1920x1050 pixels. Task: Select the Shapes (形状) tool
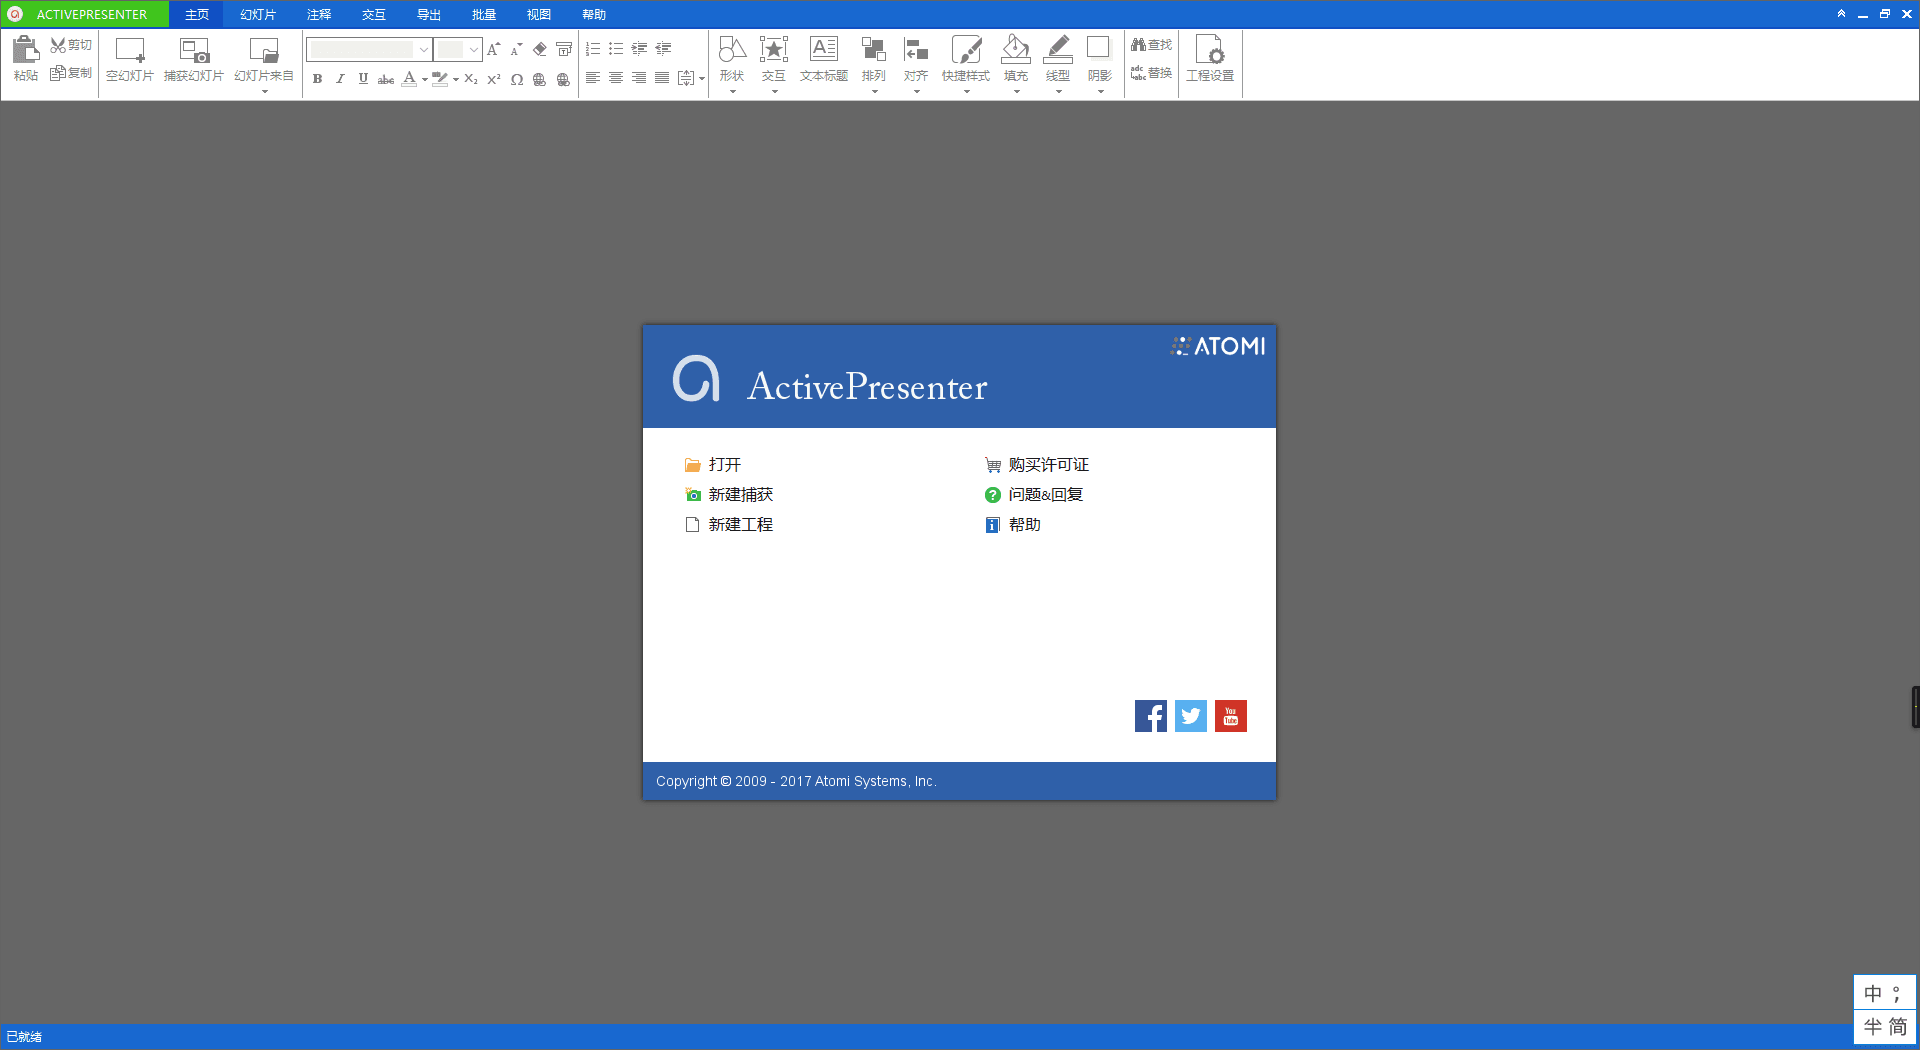point(731,60)
